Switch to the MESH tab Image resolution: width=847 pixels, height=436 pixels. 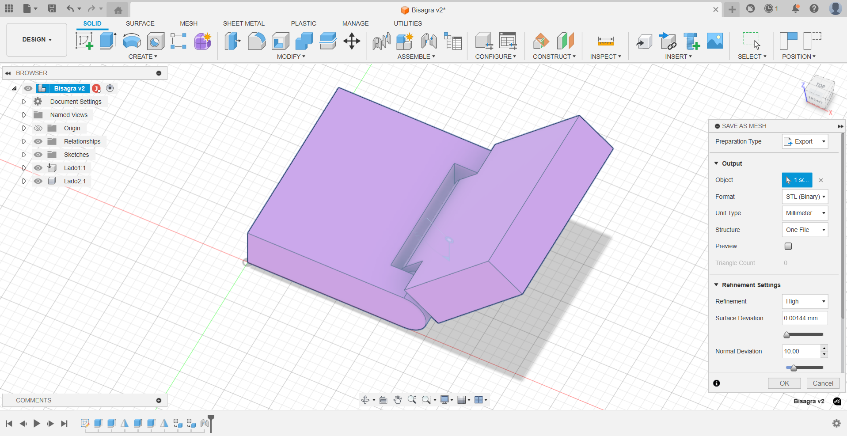[x=189, y=23]
